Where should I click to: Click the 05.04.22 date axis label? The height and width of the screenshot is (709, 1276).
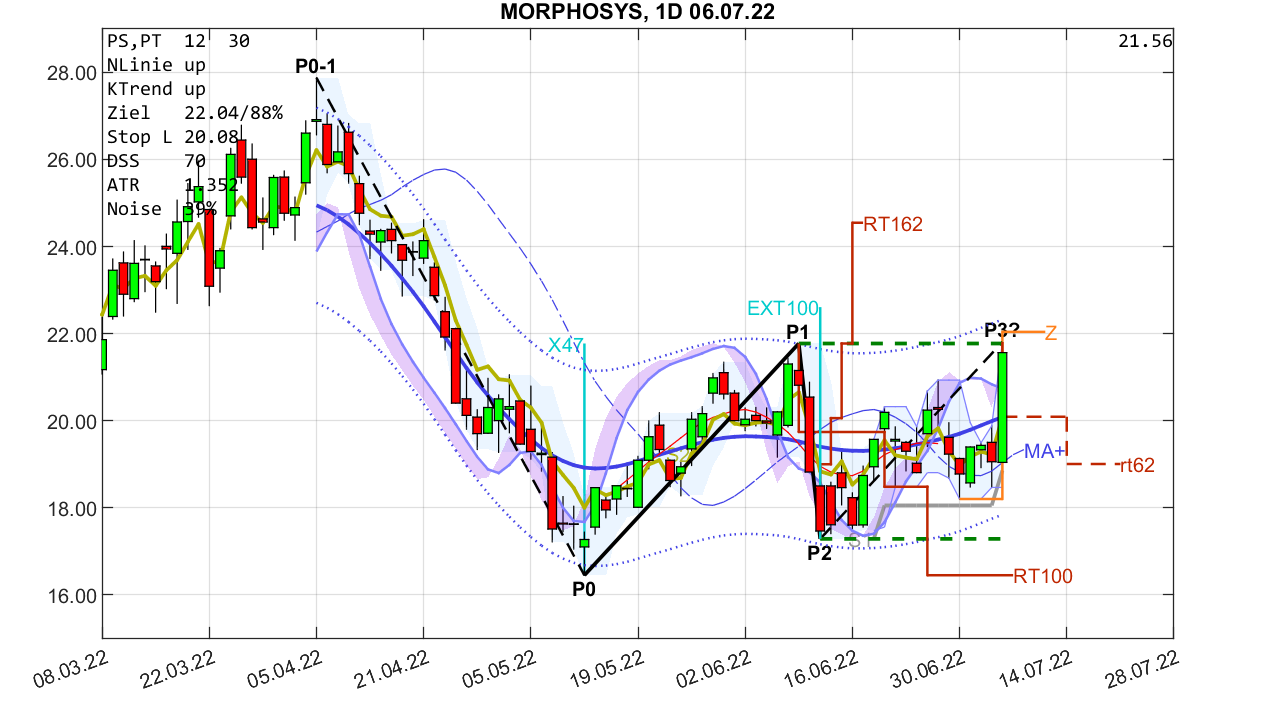(282, 668)
